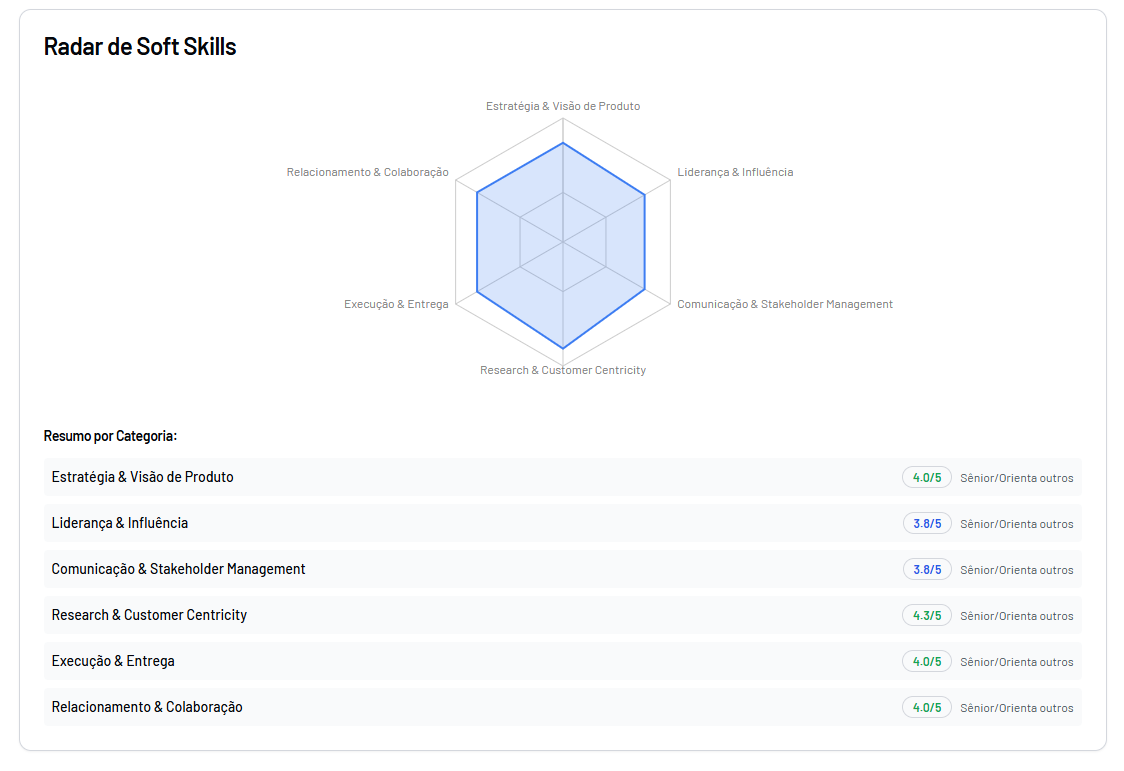
Task: Click the 3.8/5 badge for Comunicação & Stakeholder Management
Action: (926, 569)
